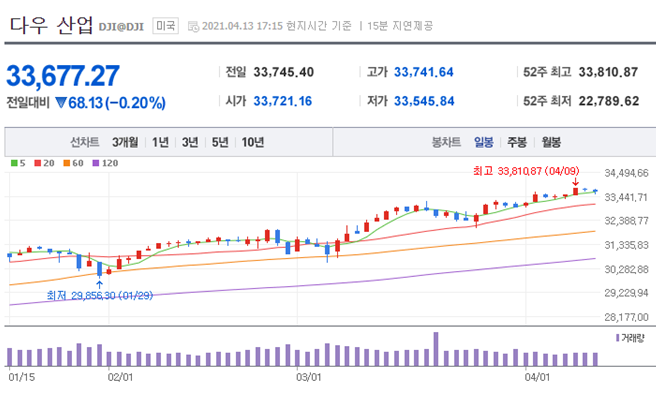Click the 다우 산업 index title

(51, 25)
